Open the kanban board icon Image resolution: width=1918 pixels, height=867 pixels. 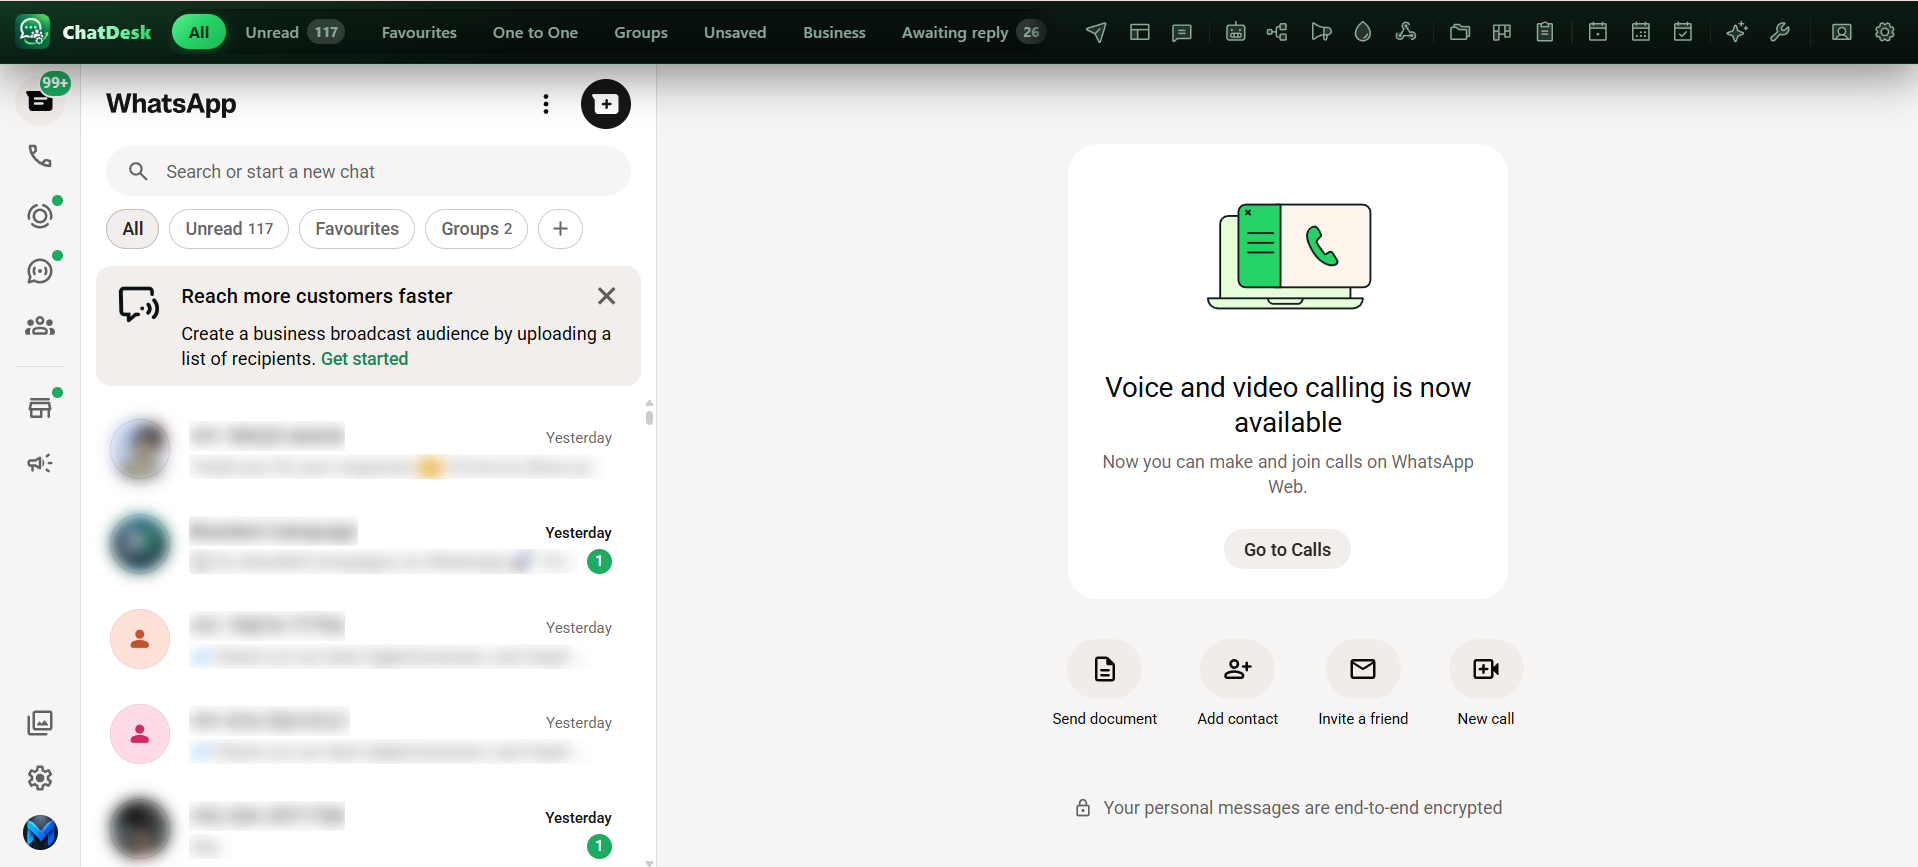[1501, 32]
